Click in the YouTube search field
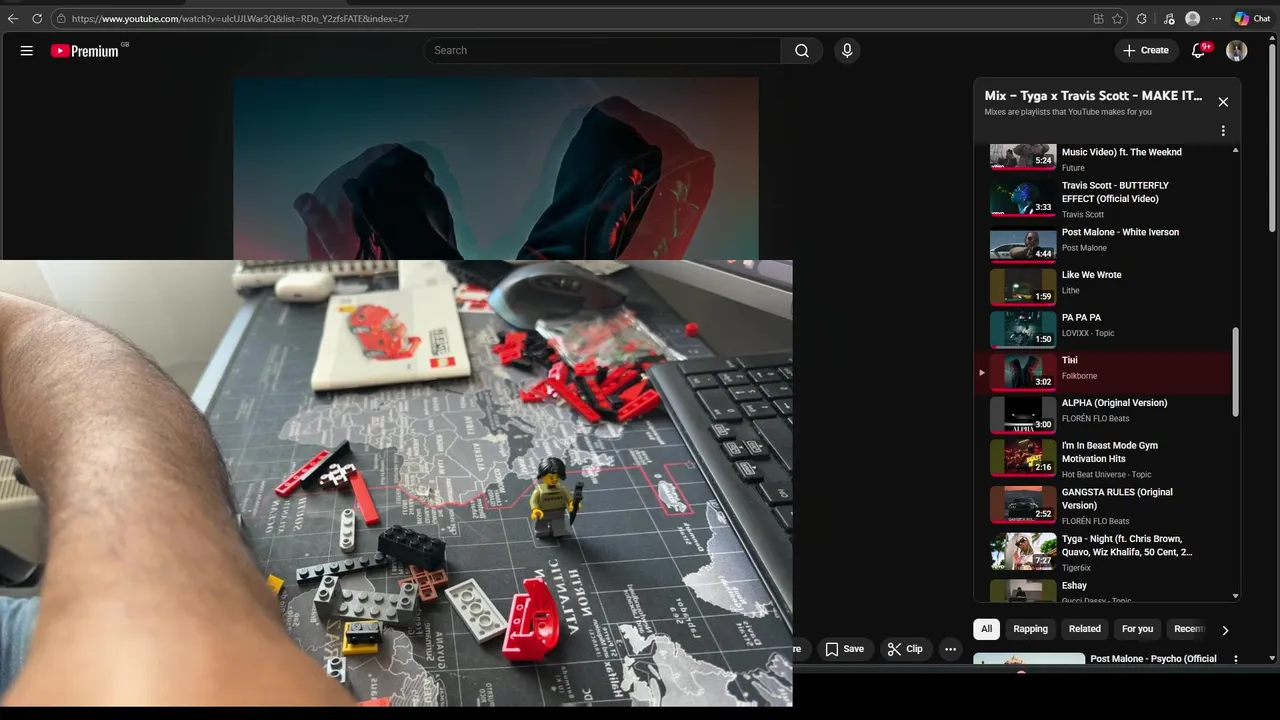 point(603,51)
